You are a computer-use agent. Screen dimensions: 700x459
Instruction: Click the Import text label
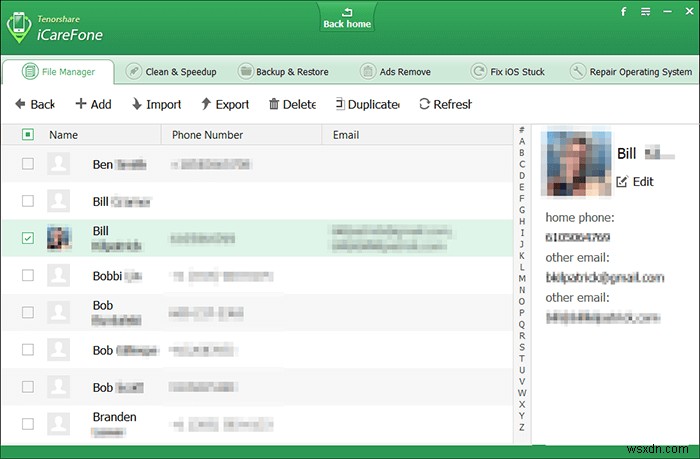click(163, 104)
